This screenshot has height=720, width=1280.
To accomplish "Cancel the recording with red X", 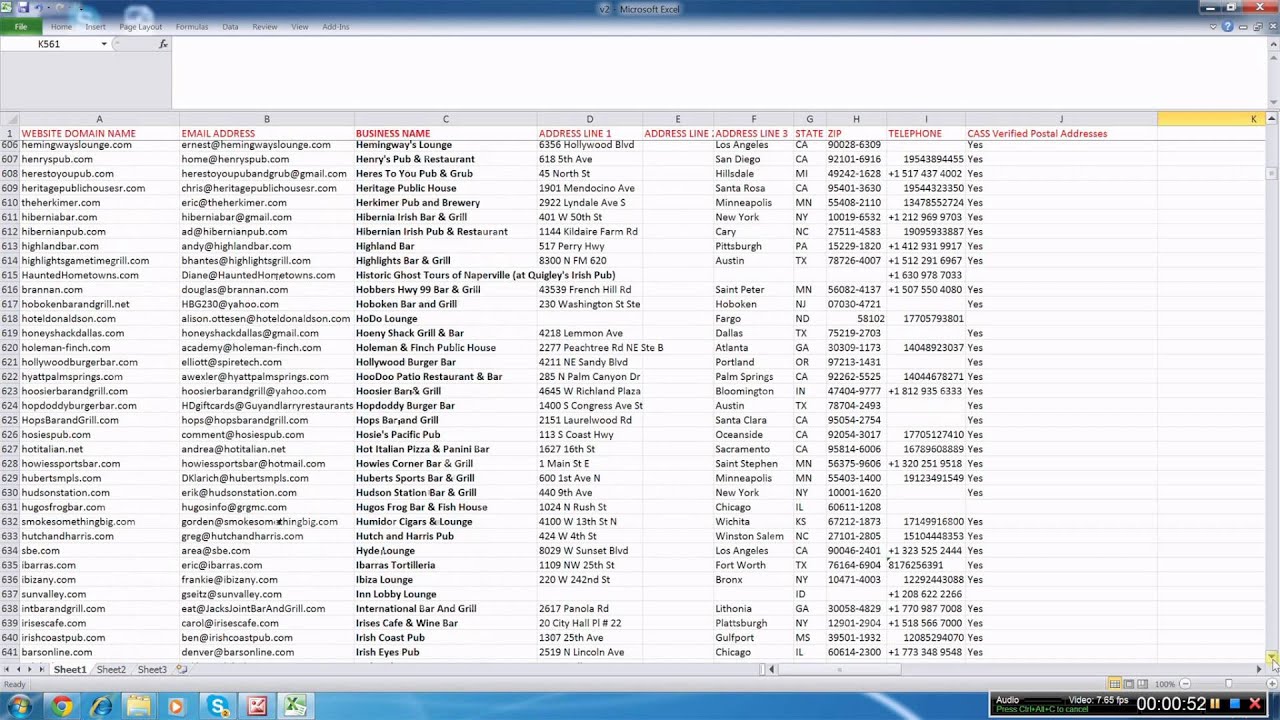I will tap(1256, 704).
